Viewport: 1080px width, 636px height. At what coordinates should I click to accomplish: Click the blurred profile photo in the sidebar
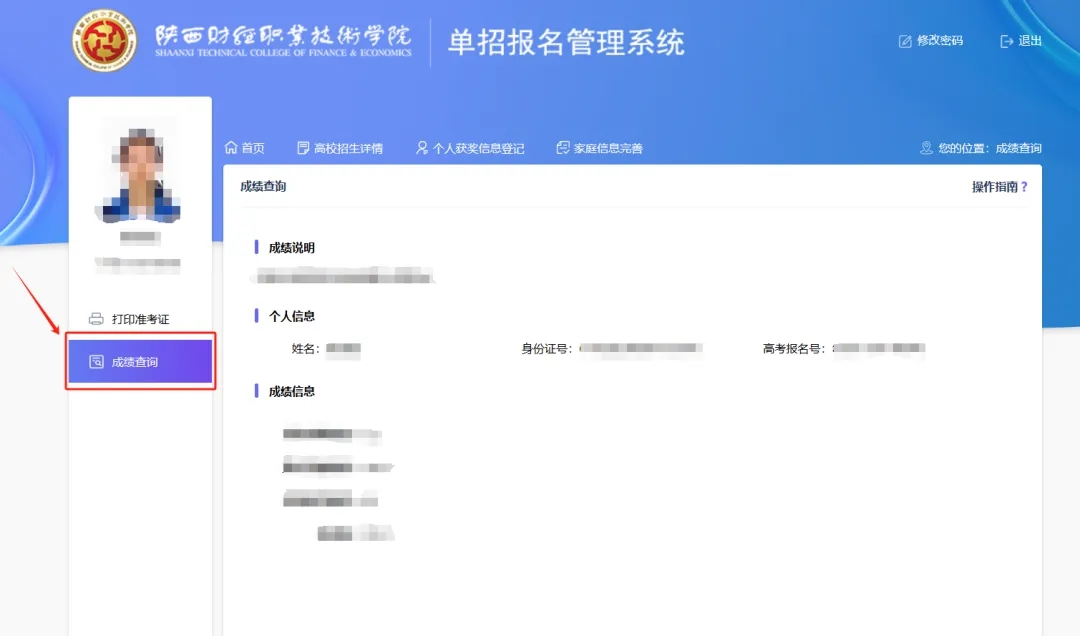[141, 170]
